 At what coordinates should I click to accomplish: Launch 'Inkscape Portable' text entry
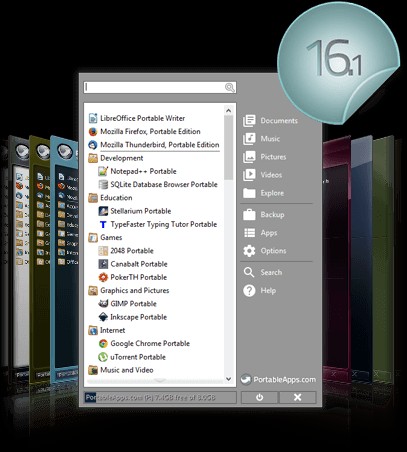click(x=138, y=317)
